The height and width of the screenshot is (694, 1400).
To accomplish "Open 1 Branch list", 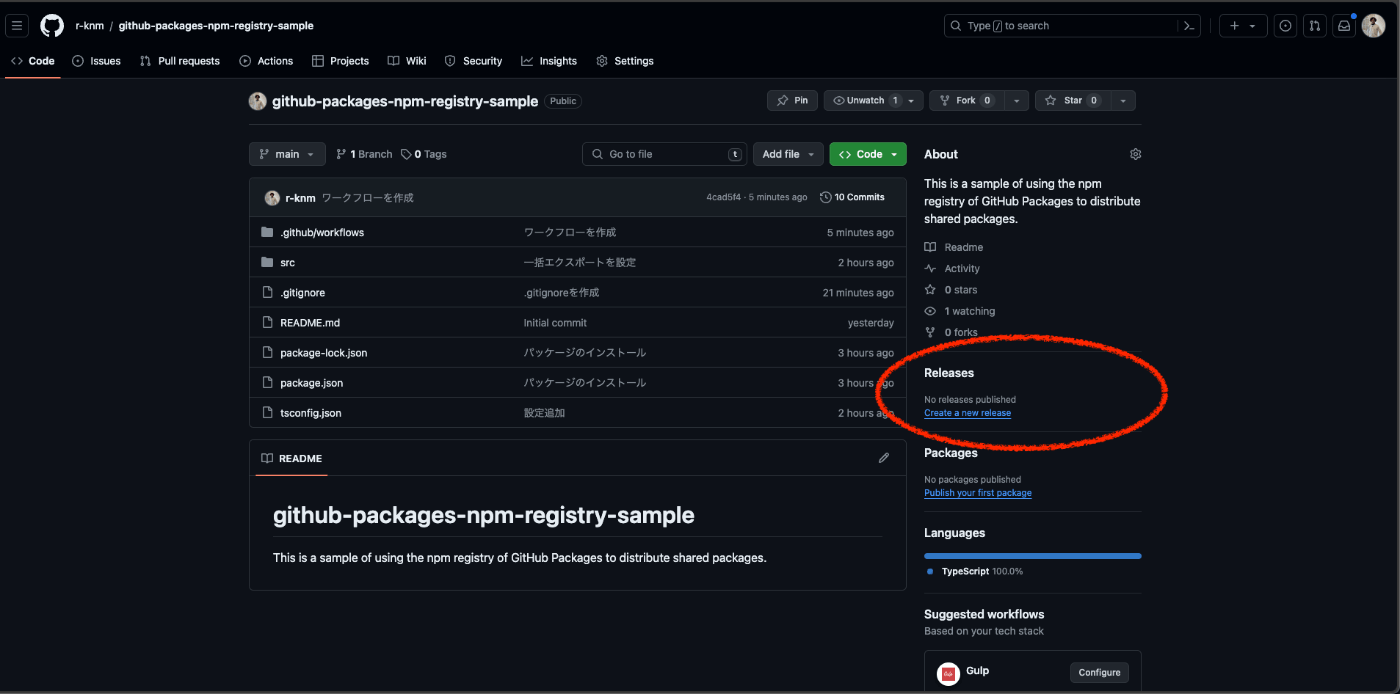I will click(x=364, y=154).
